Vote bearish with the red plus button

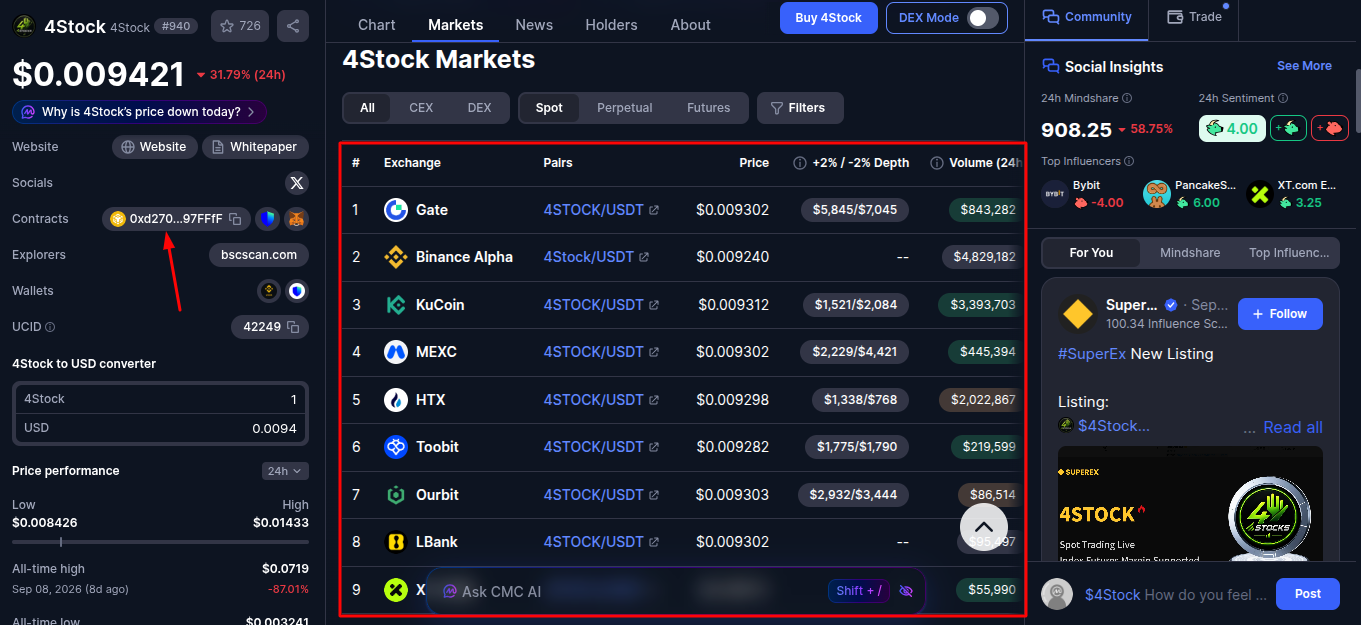click(1332, 128)
